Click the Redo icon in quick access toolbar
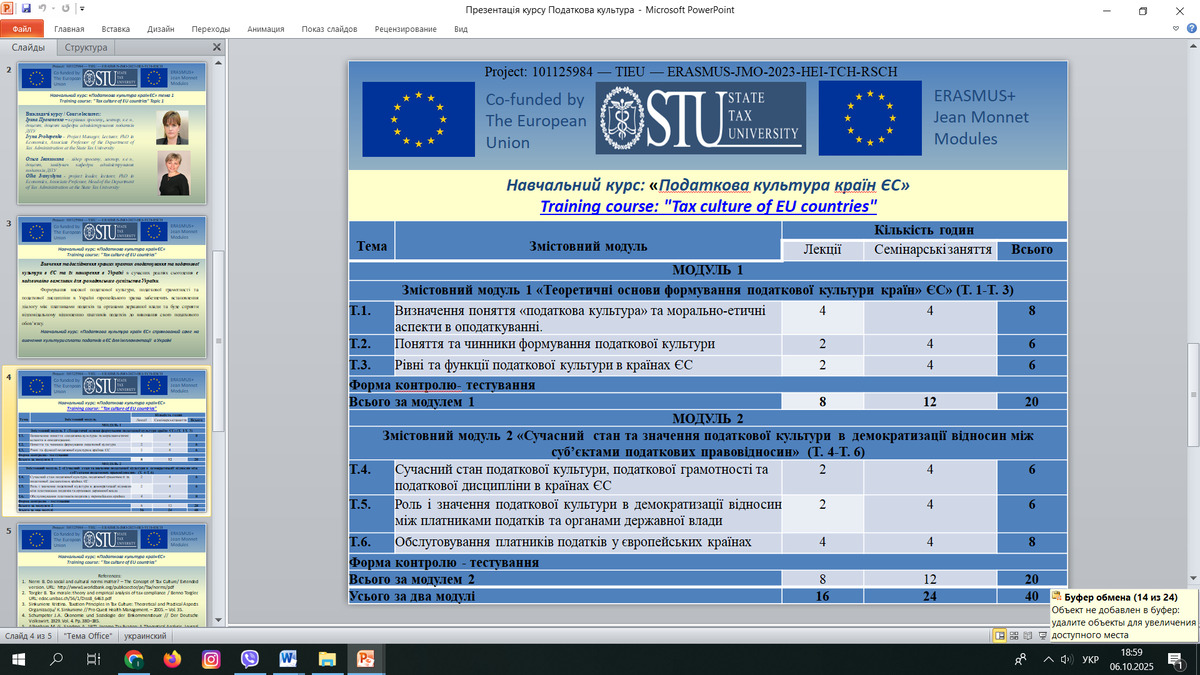This screenshot has width=1200, height=675. 65,9
